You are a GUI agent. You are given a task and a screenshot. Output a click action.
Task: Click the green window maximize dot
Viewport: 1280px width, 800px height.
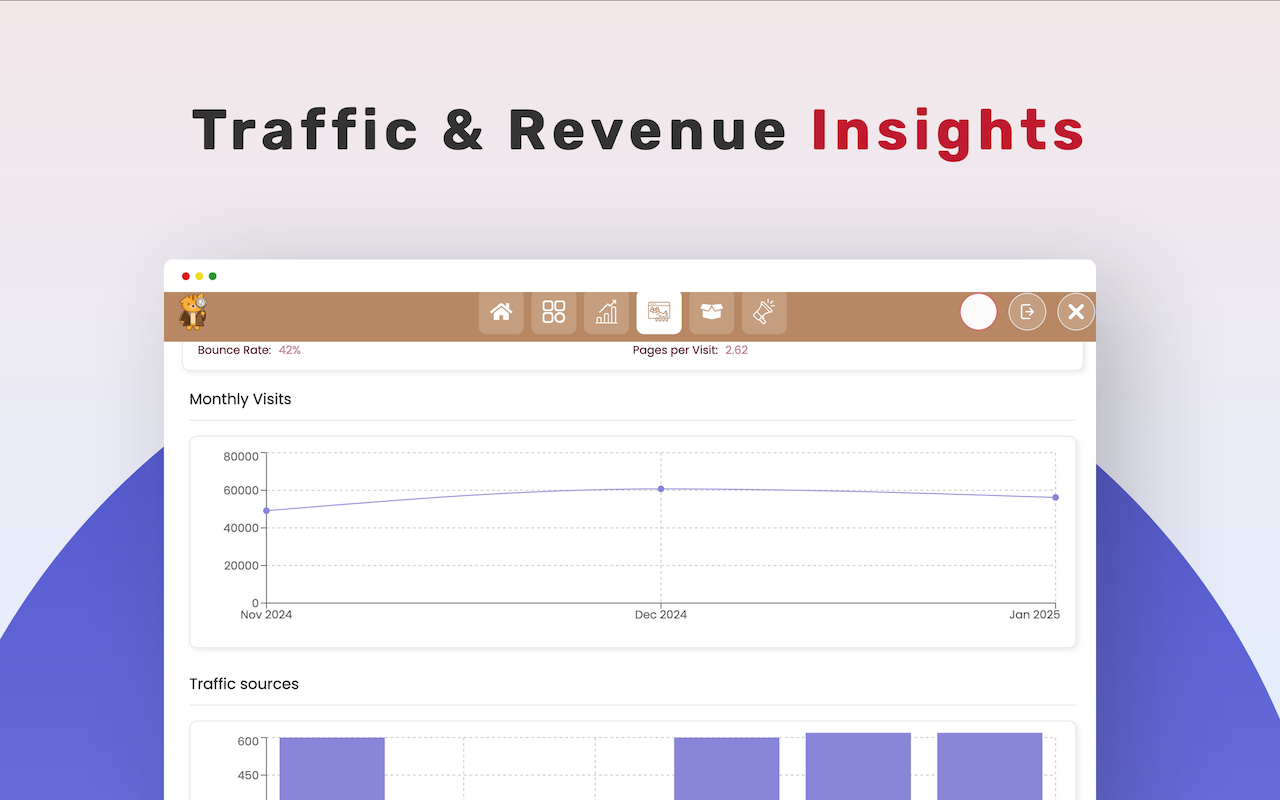pyautogui.click(x=212, y=276)
